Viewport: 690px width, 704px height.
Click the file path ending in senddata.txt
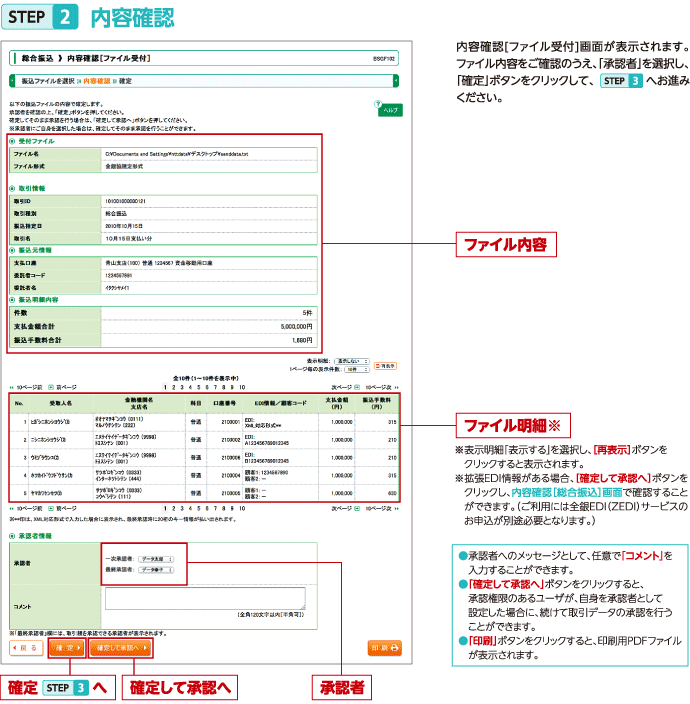tap(176, 154)
